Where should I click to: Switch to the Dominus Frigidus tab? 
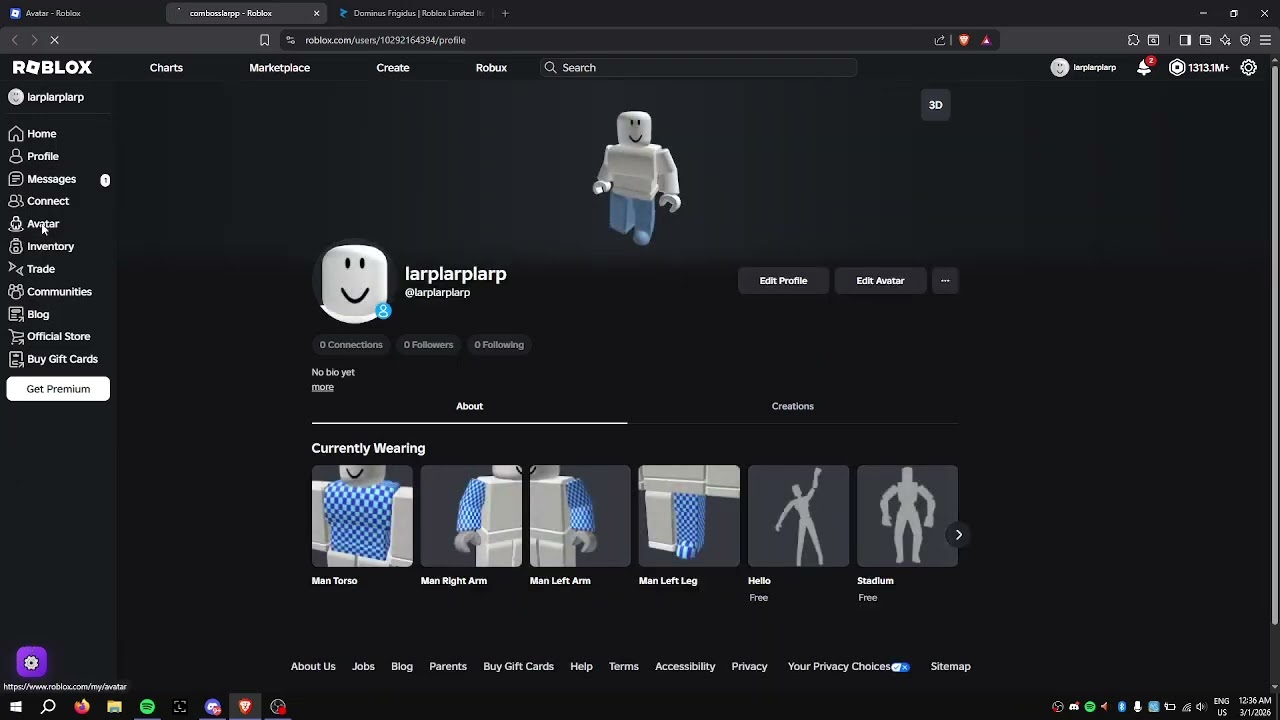pyautogui.click(x=412, y=13)
